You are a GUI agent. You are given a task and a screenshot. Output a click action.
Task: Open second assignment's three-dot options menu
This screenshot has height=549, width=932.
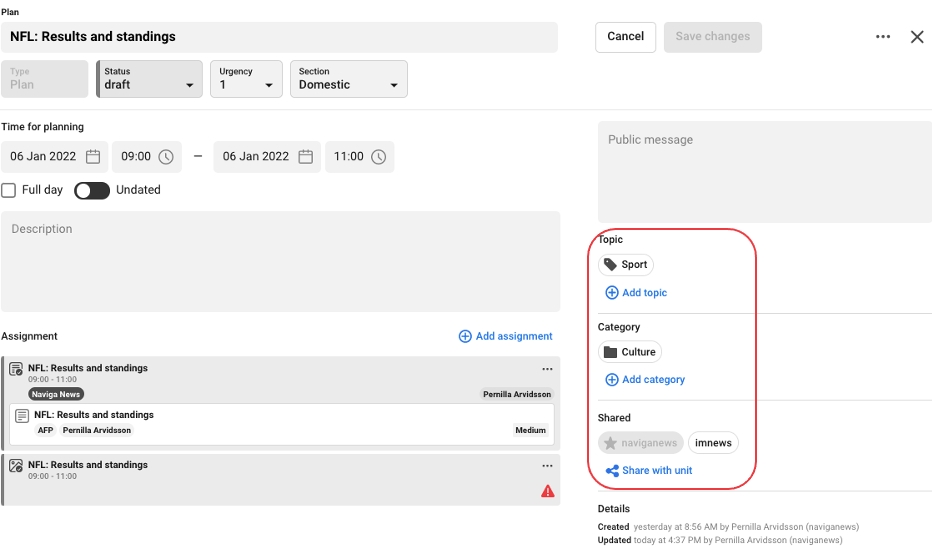(x=547, y=466)
